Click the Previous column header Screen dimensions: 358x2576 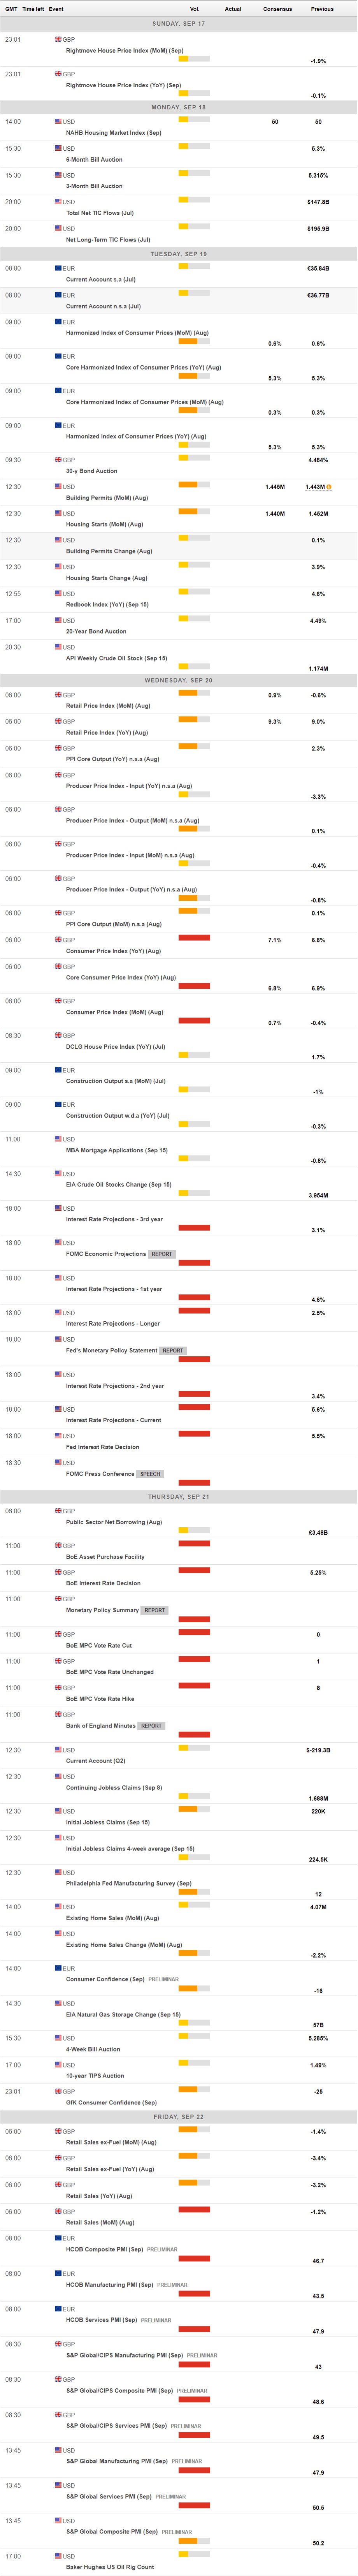[x=322, y=9]
